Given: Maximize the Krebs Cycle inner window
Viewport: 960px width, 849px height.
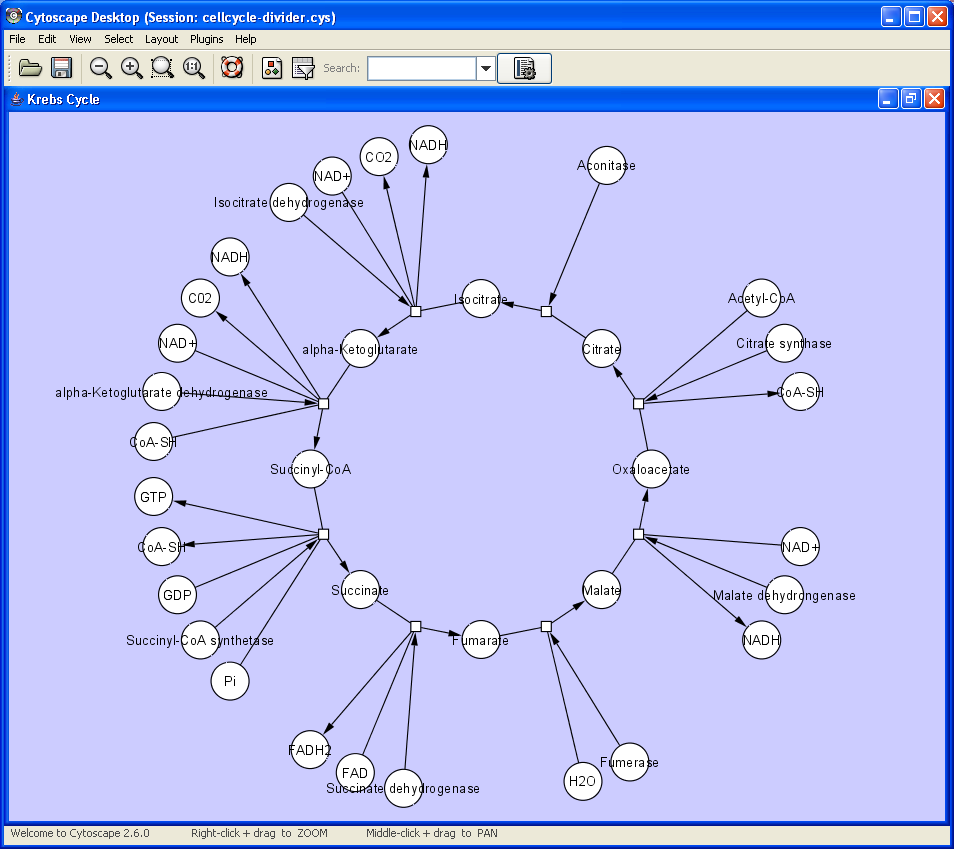Looking at the screenshot, I should (911, 98).
